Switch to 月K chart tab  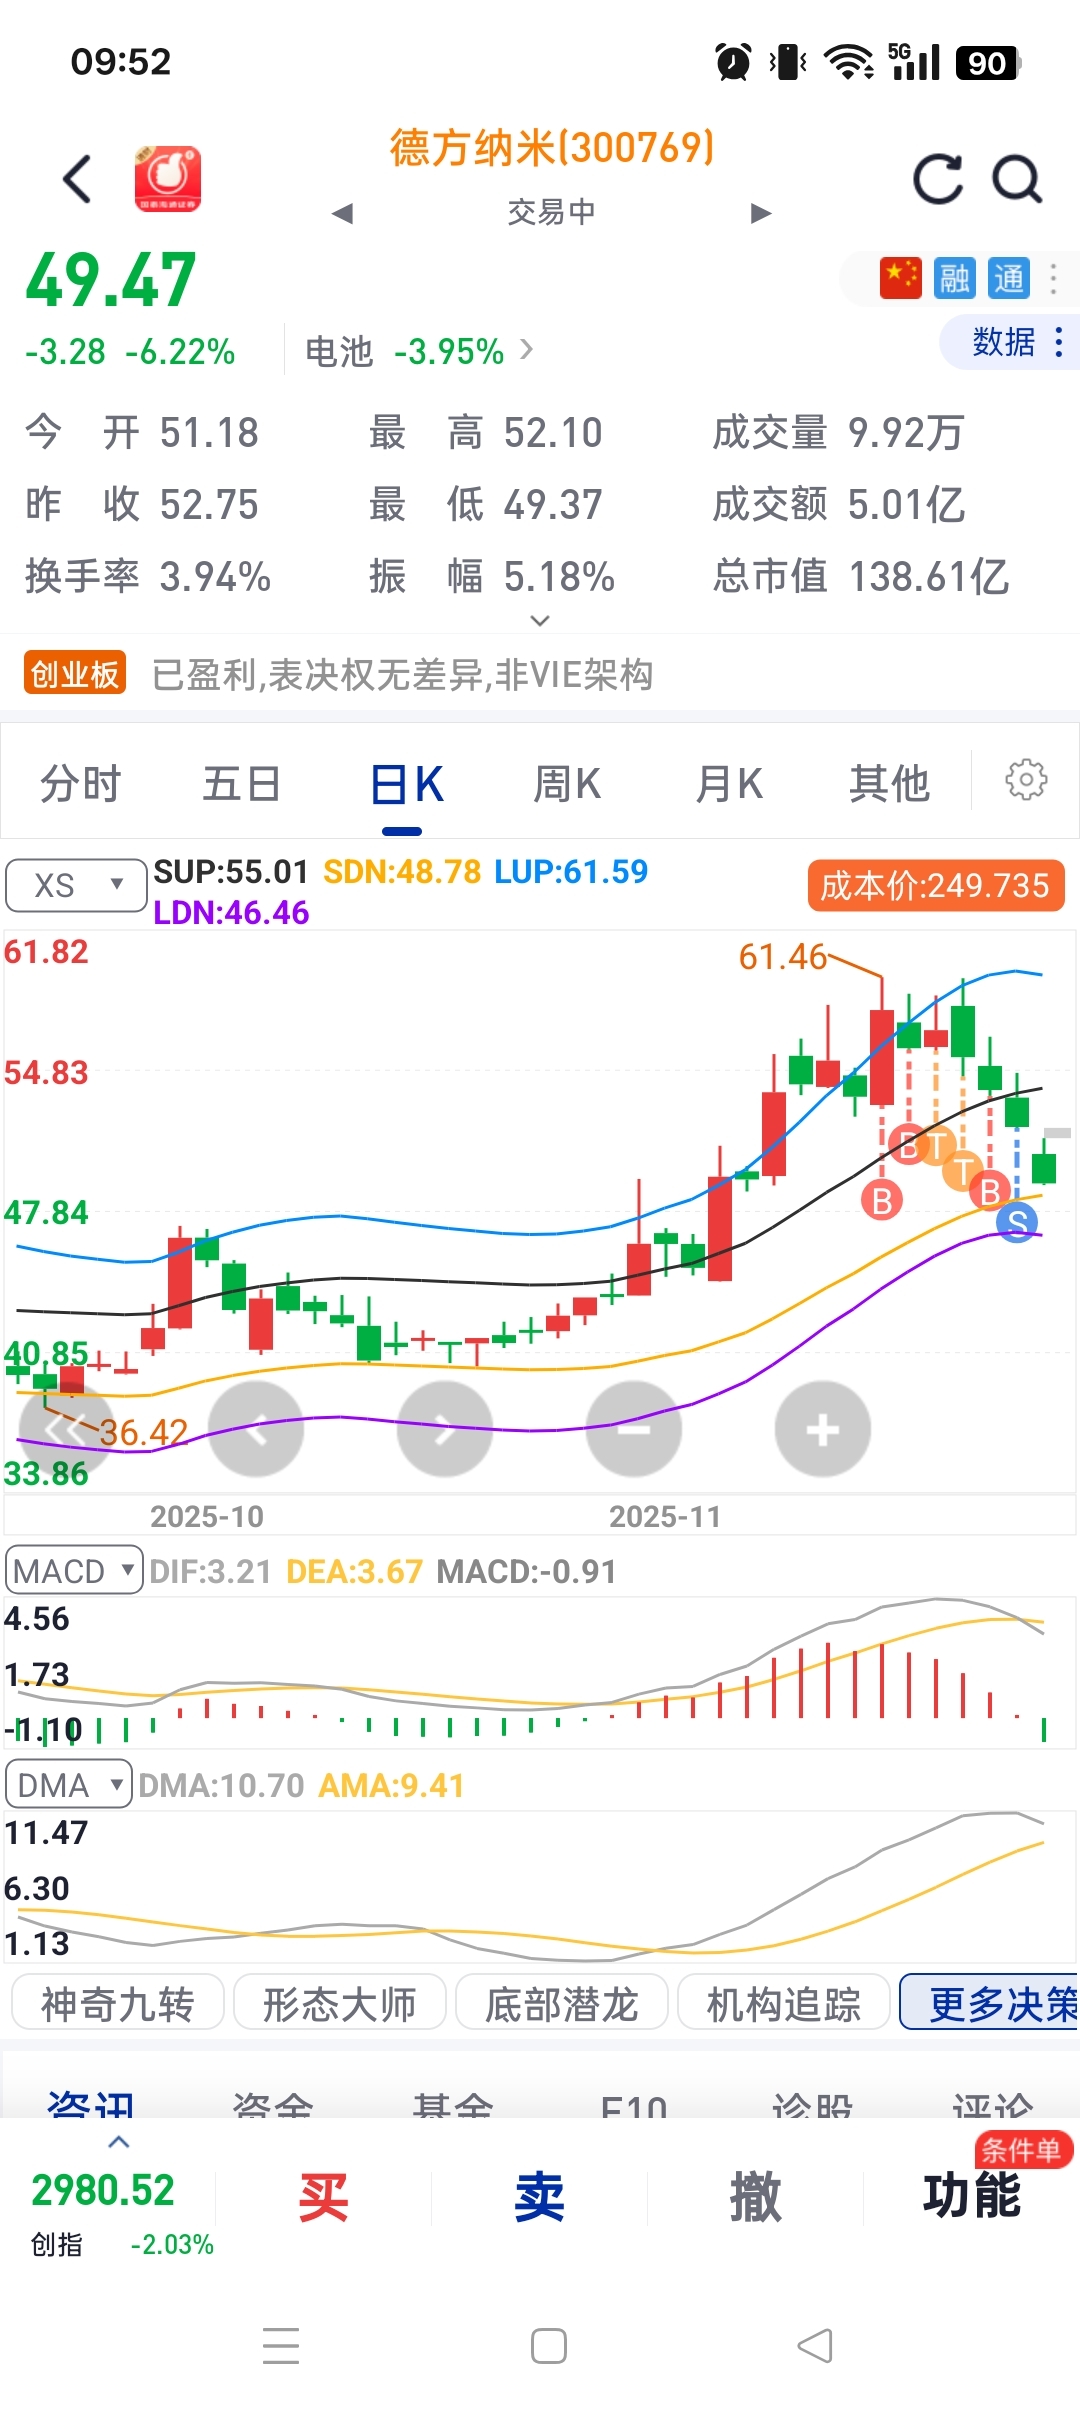click(729, 784)
